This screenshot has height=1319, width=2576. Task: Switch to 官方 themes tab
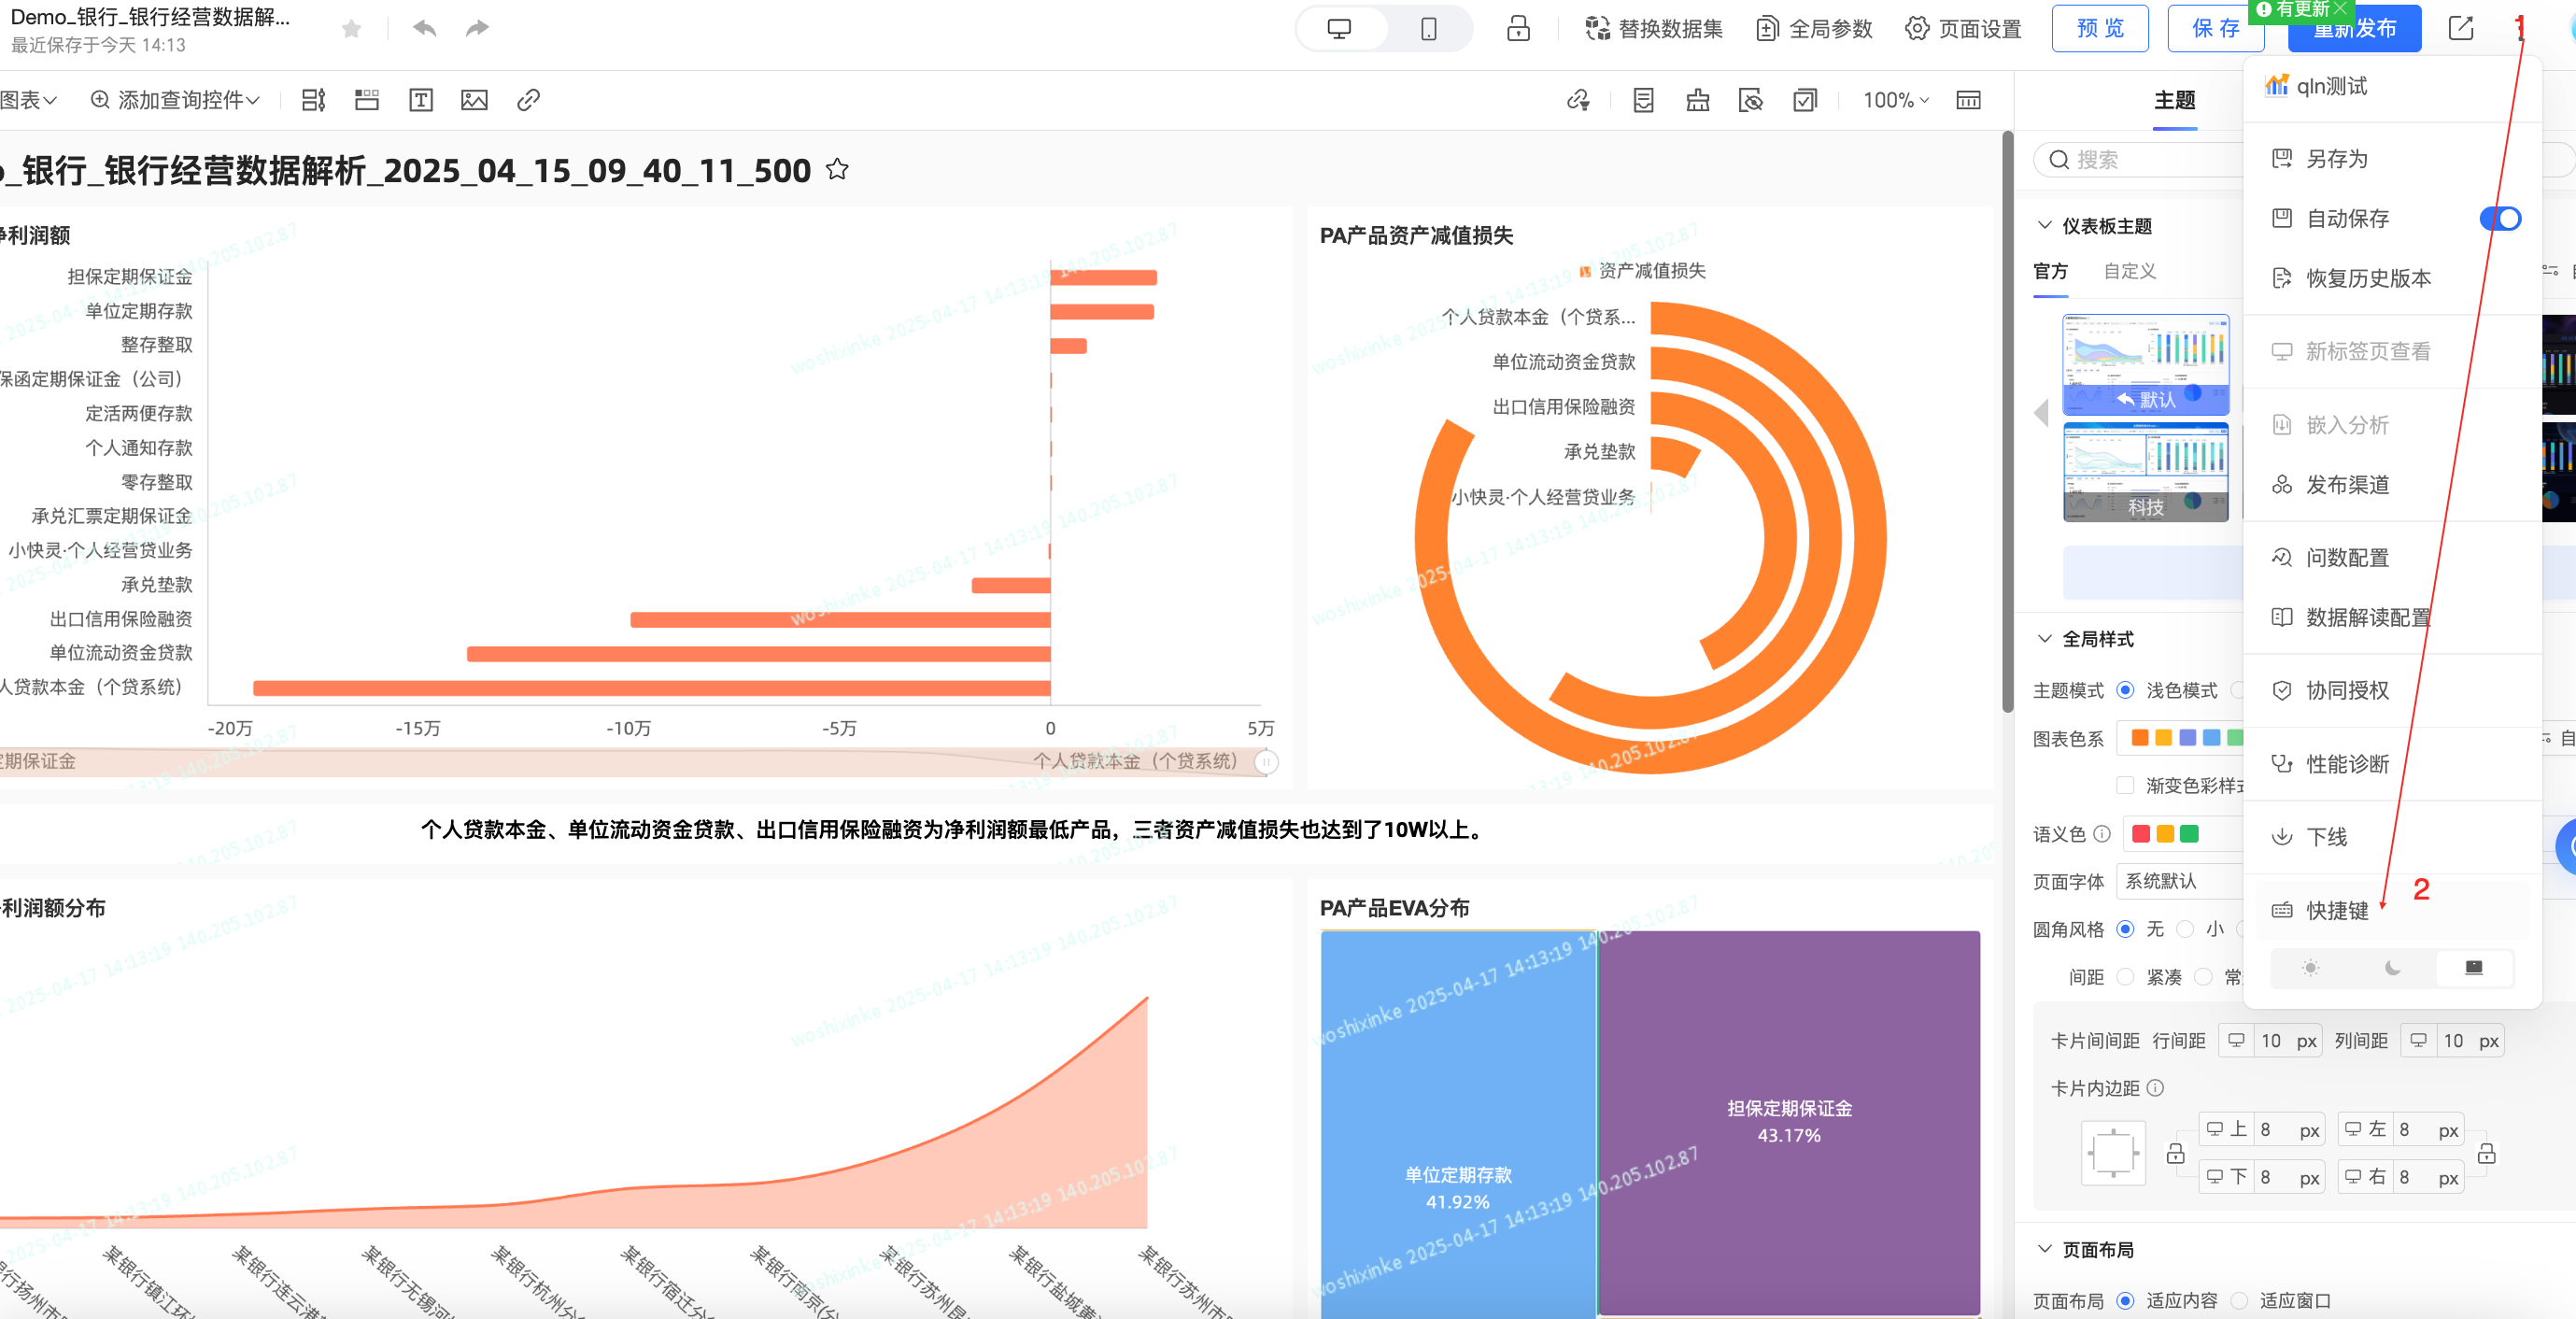tap(2050, 271)
